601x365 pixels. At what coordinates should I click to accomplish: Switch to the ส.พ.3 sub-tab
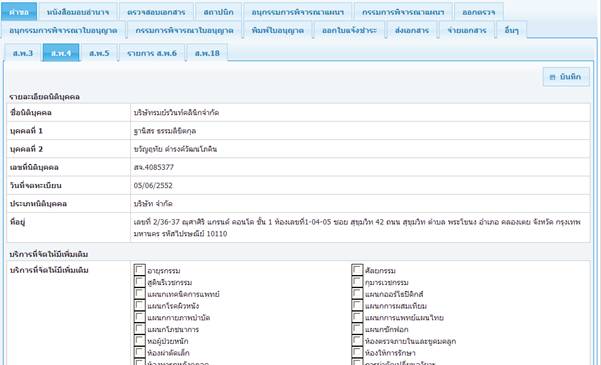point(23,53)
